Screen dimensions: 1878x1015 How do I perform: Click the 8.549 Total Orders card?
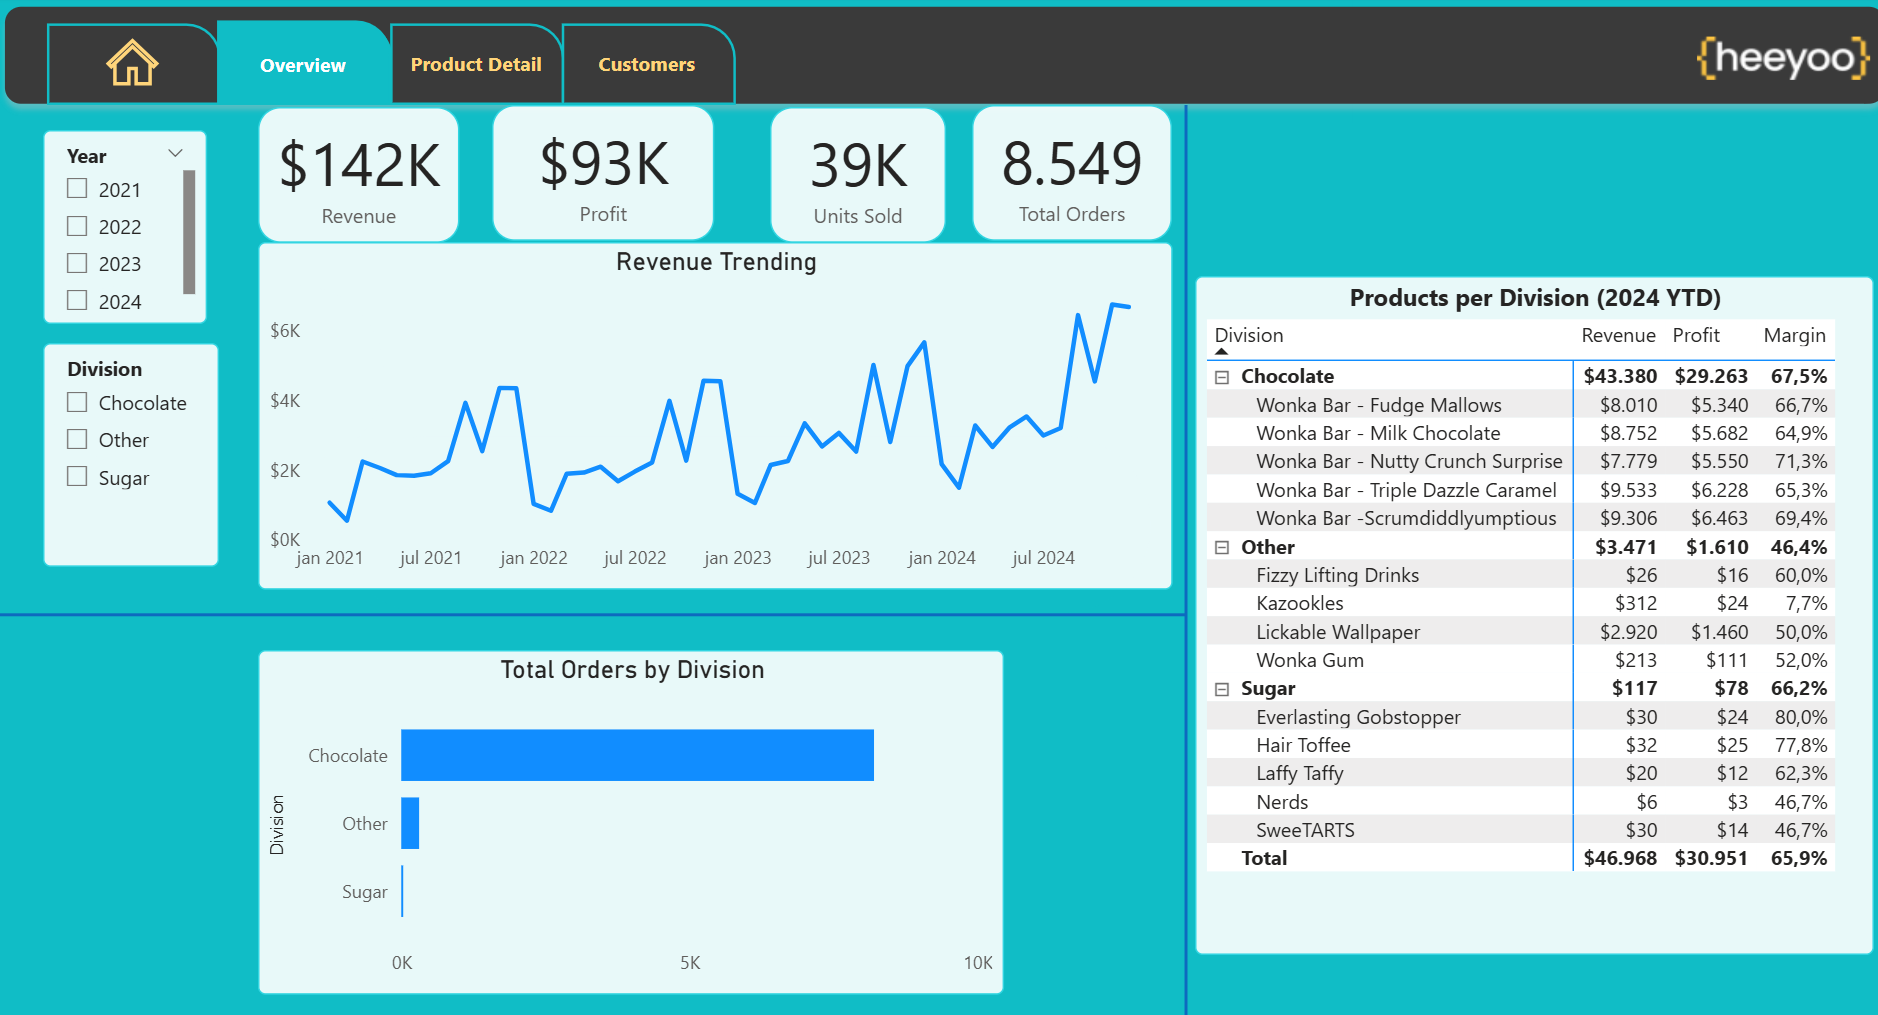tap(1072, 174)
